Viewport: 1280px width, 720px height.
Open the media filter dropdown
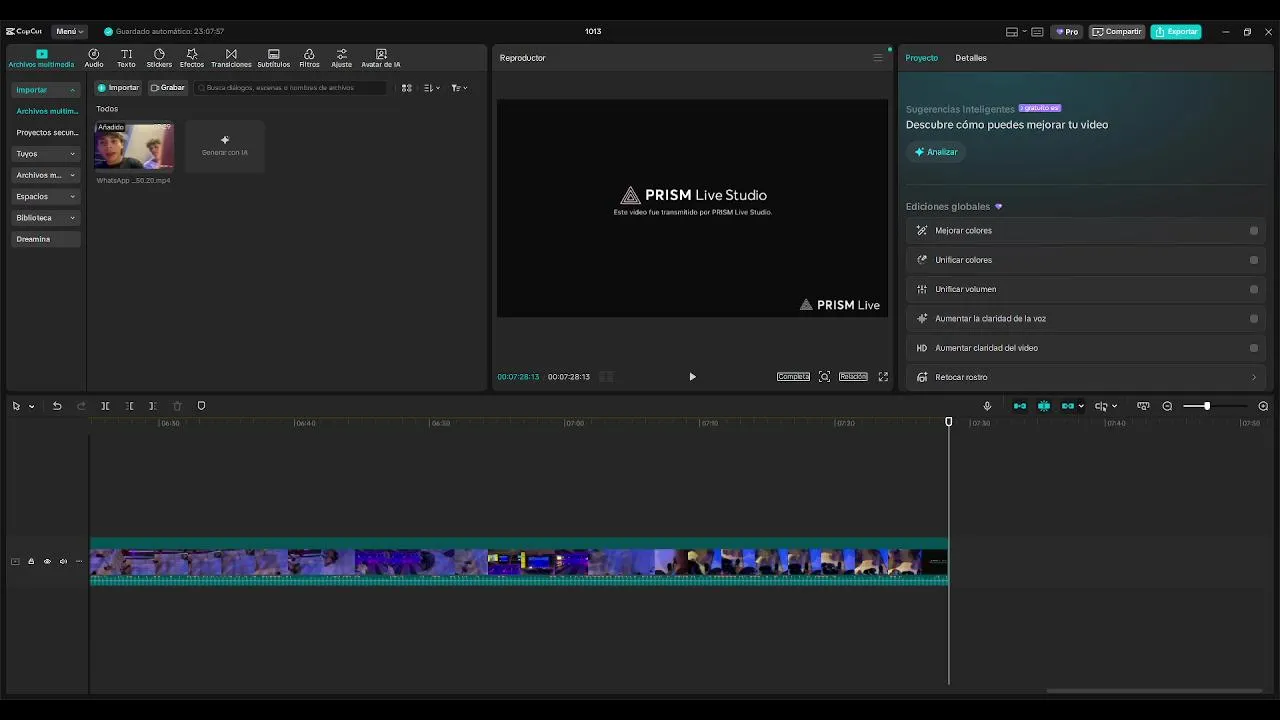458,88
